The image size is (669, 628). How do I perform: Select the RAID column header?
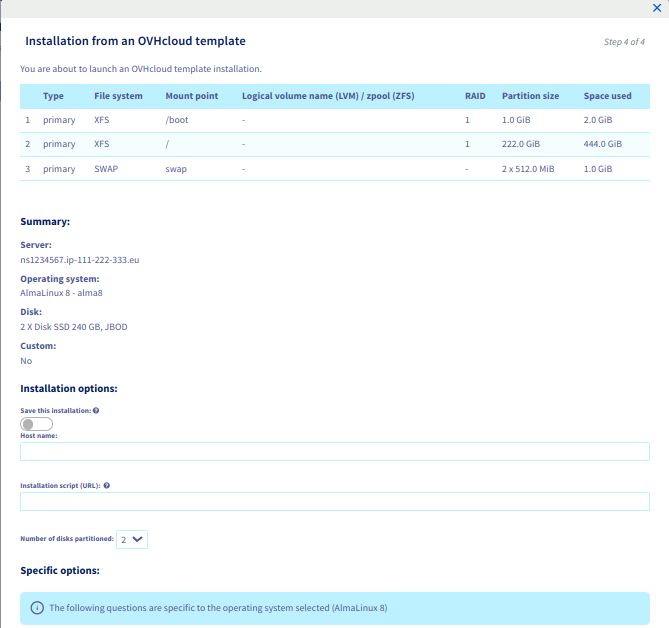474,96
